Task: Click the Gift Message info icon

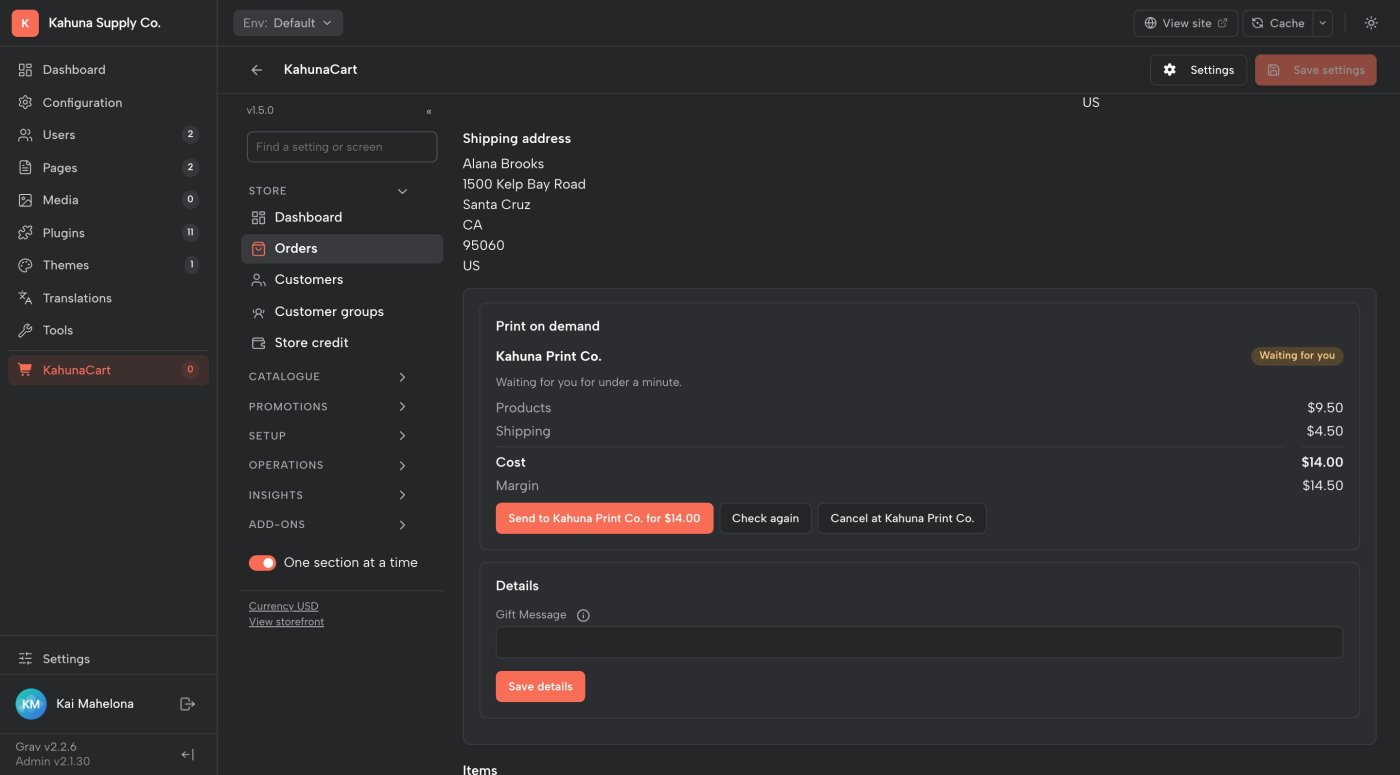Action: (584, 615)
